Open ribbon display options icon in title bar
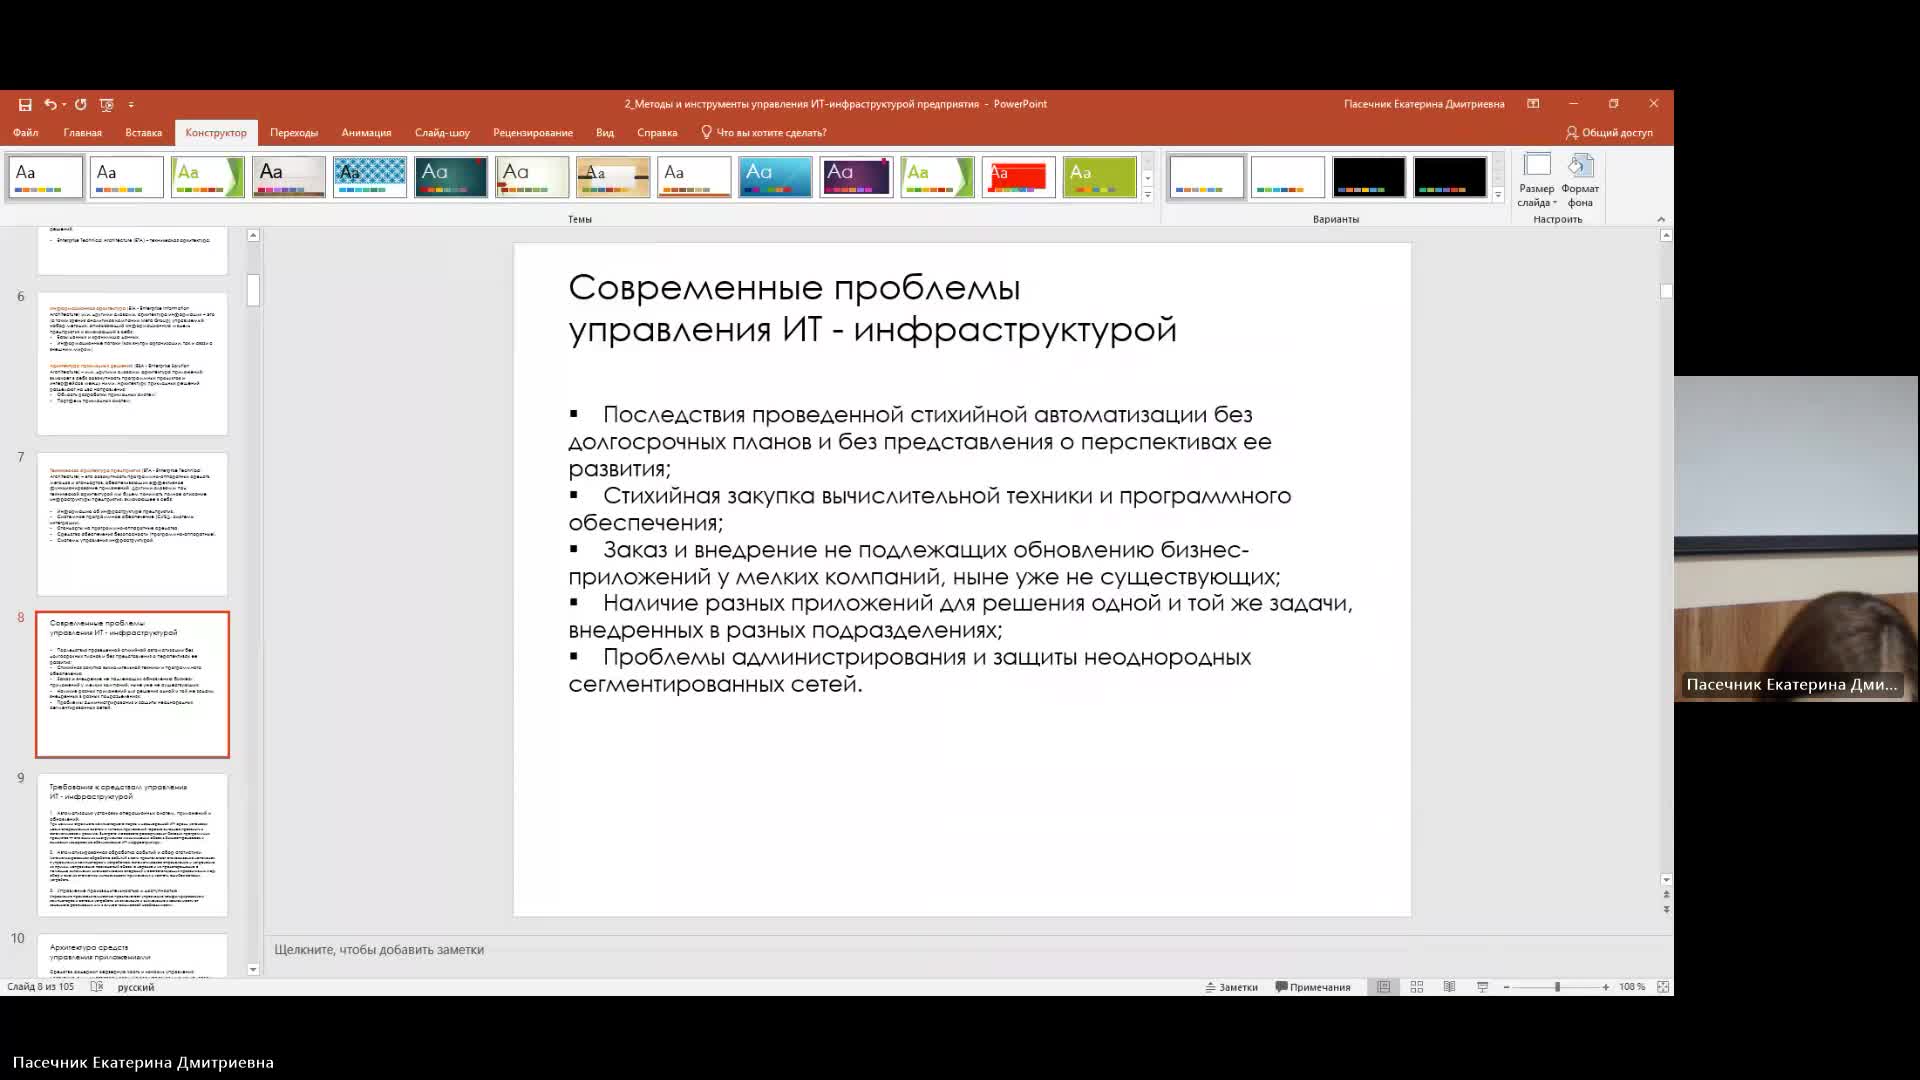This screenshot has width=1920, height=1080. point(1533,104)
